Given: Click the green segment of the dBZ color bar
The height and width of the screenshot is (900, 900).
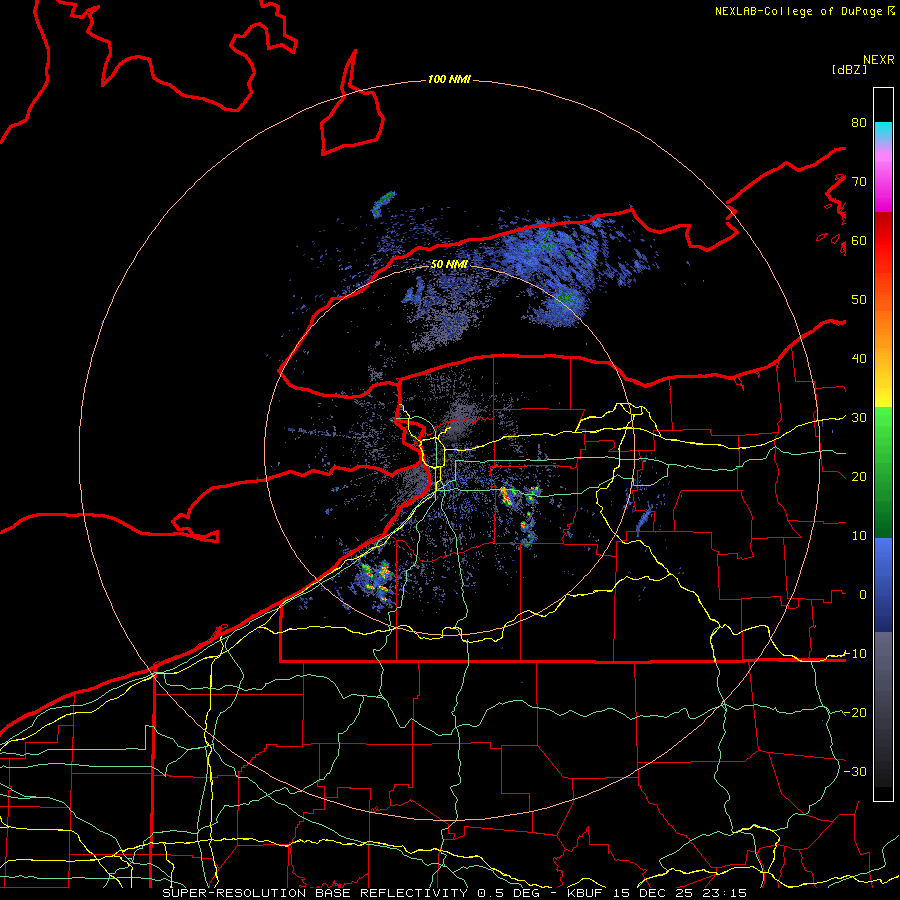Looking at the screenshot, I should (x=883, y=472).
